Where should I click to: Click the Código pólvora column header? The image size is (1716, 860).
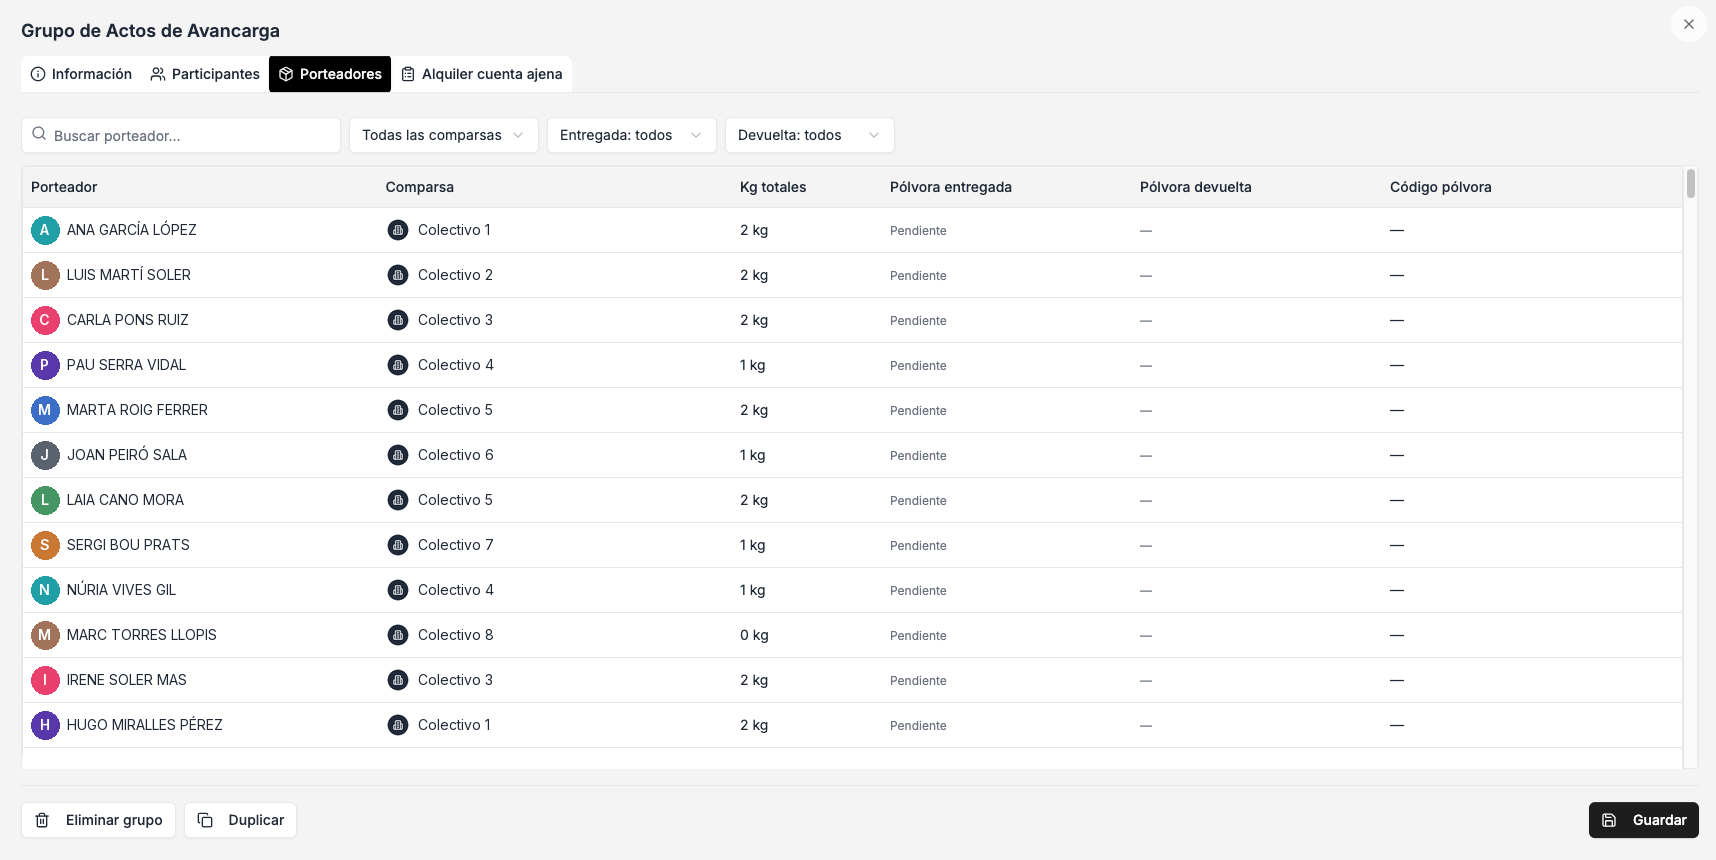[1441, 187]
